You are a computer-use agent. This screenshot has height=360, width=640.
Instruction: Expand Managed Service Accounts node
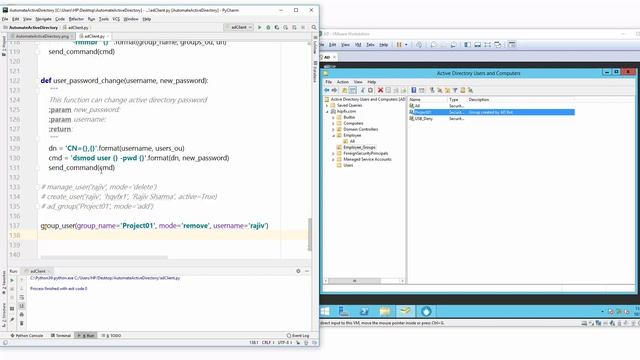tap(333, 160)
